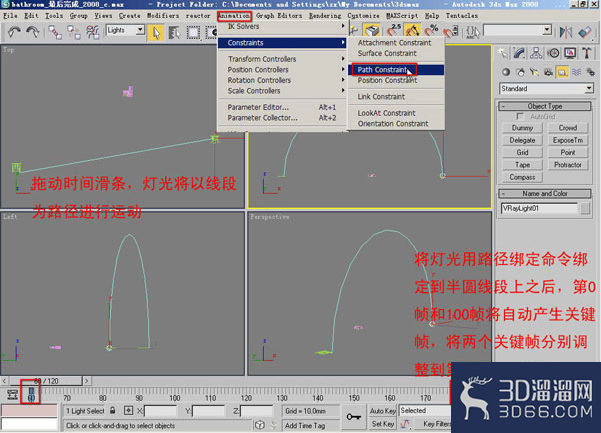Expand the Transform Controllers submenu
This screenshot has height=433, width=601.
coord(282,59)
